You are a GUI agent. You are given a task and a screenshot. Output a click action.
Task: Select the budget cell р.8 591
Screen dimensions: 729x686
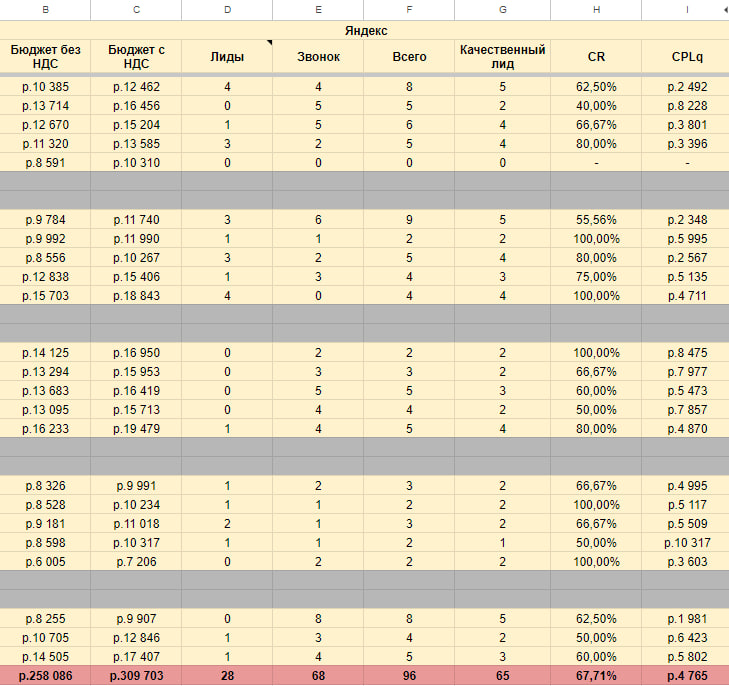tap(45, 163)
